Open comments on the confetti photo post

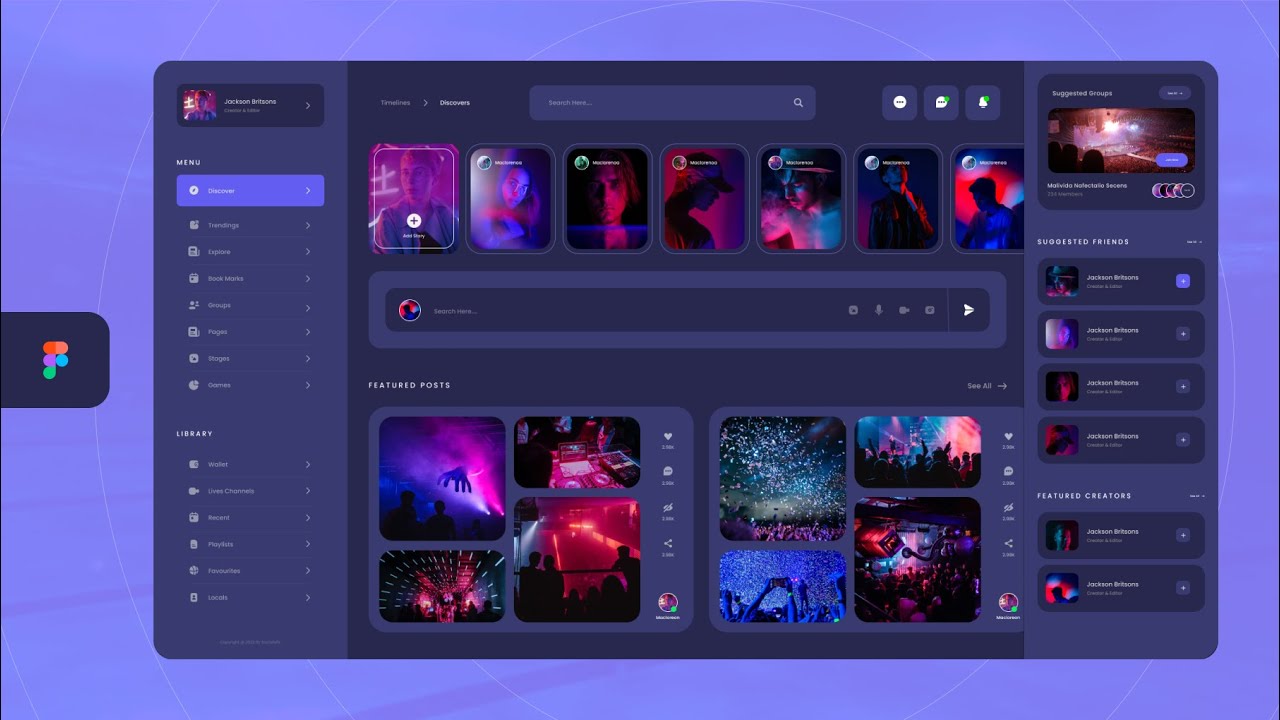pos(1008,471)
